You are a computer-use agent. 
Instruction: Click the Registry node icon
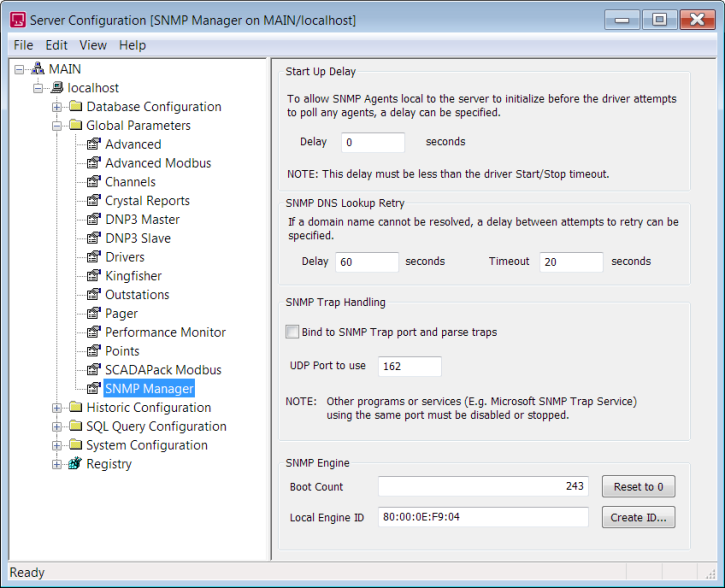point(75,464)
